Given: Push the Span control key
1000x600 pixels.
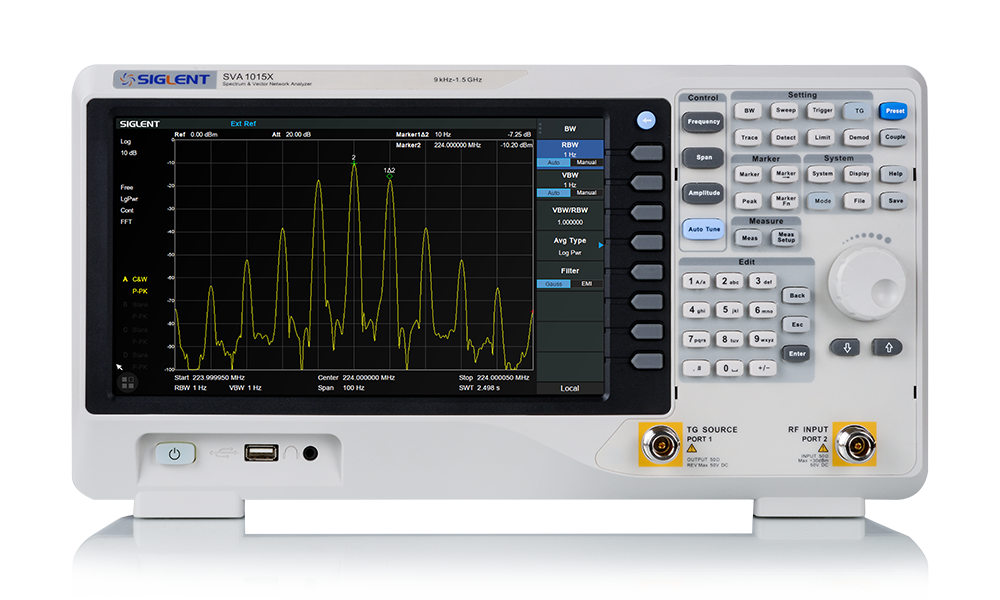Looking at the screenshot, I should (703, 157).
